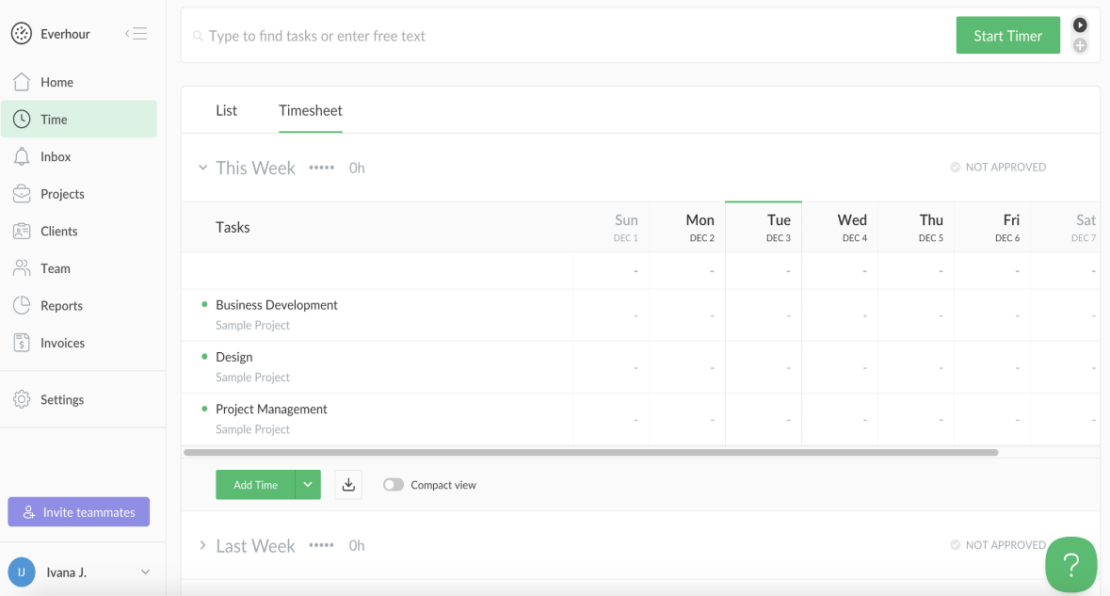
Task: Click the download timesheet icon
Action: 348,485
